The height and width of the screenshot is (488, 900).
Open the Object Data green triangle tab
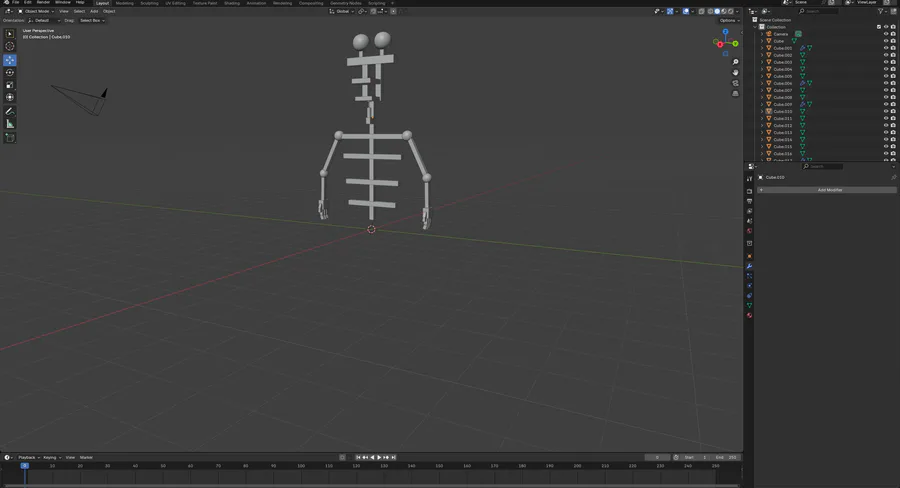coord(749,305)
